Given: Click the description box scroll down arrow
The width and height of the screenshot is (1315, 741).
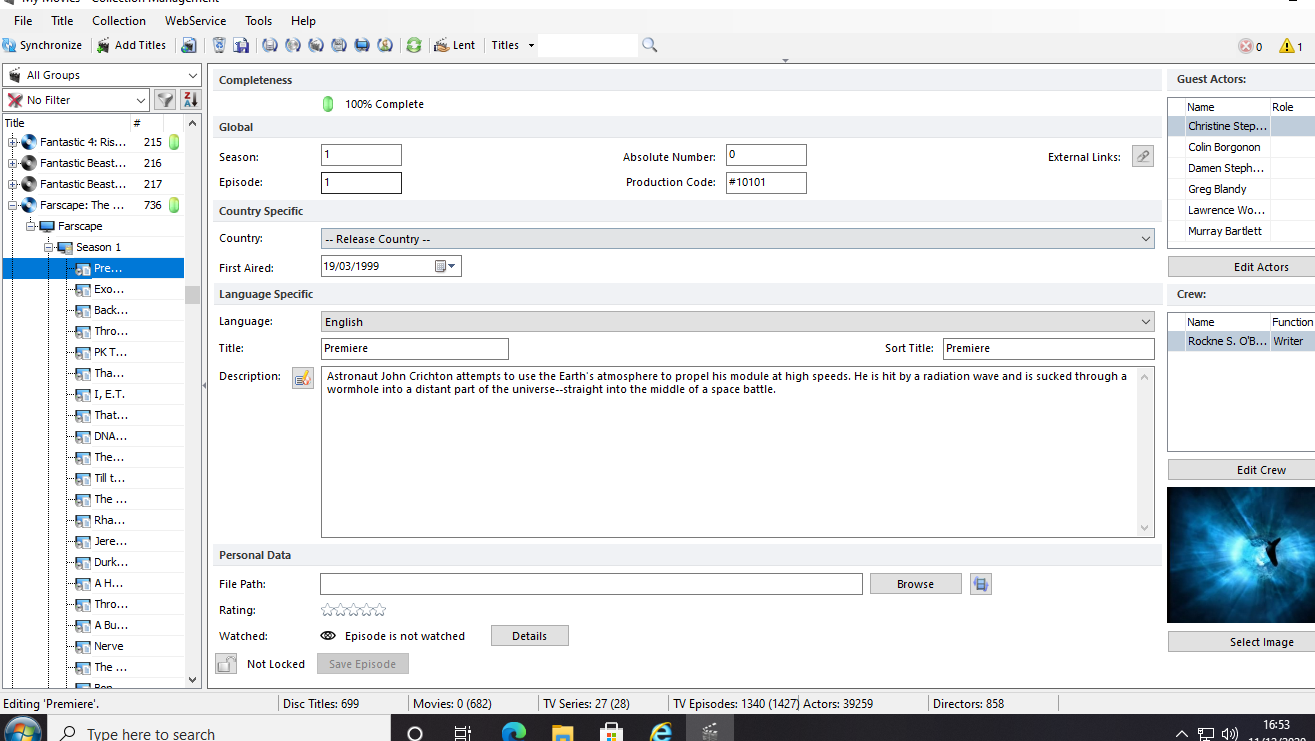Looking at the screenshot, I should click(x=1145, y=528).
